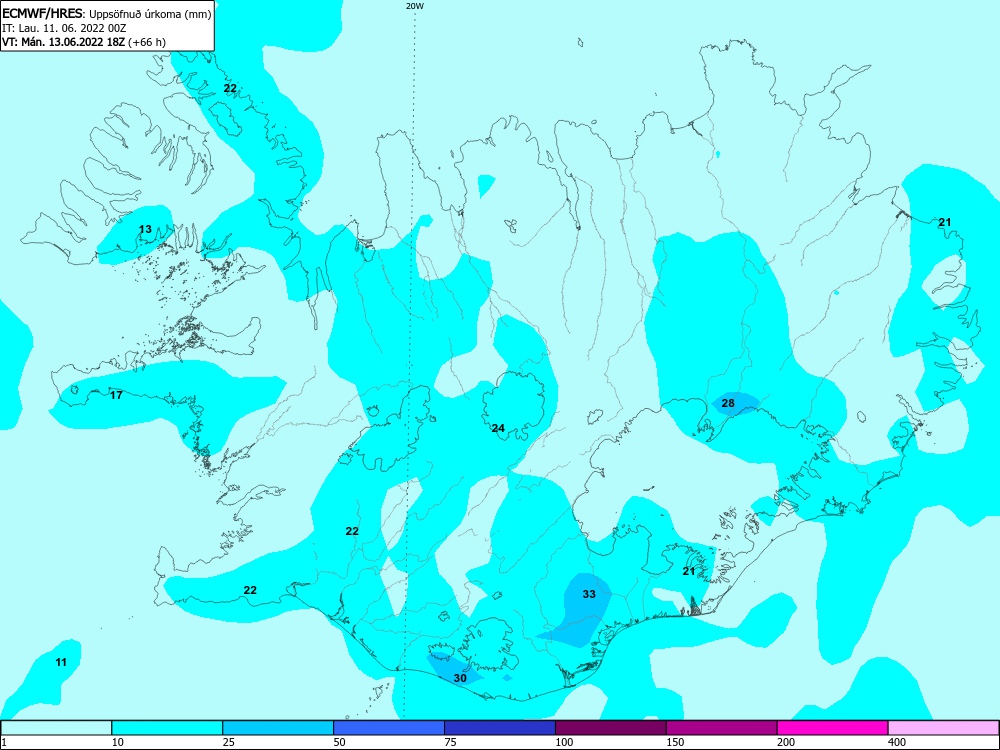Click the precipitation value 24
This screenshot has height=750, width=1000.
pos(498,428)
